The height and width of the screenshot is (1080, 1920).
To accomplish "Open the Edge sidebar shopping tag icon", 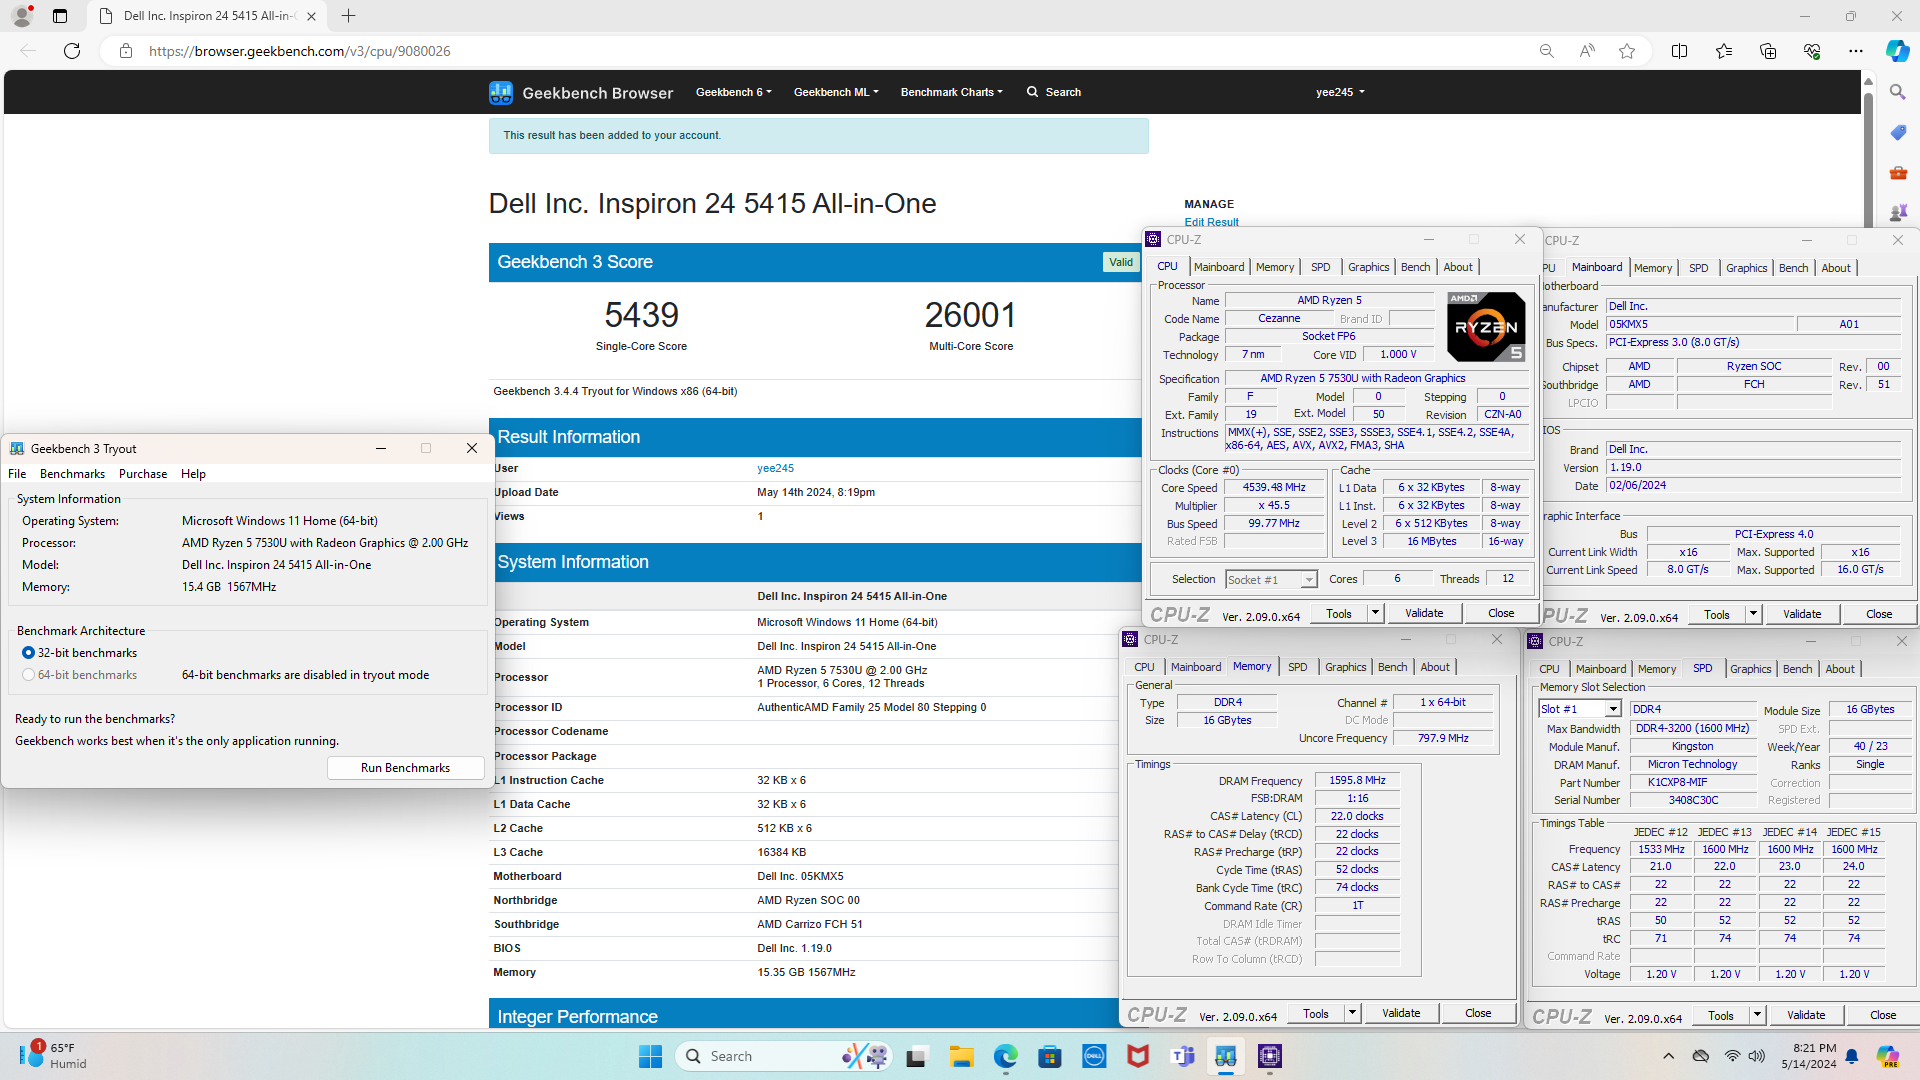I will click(1898, 132).
